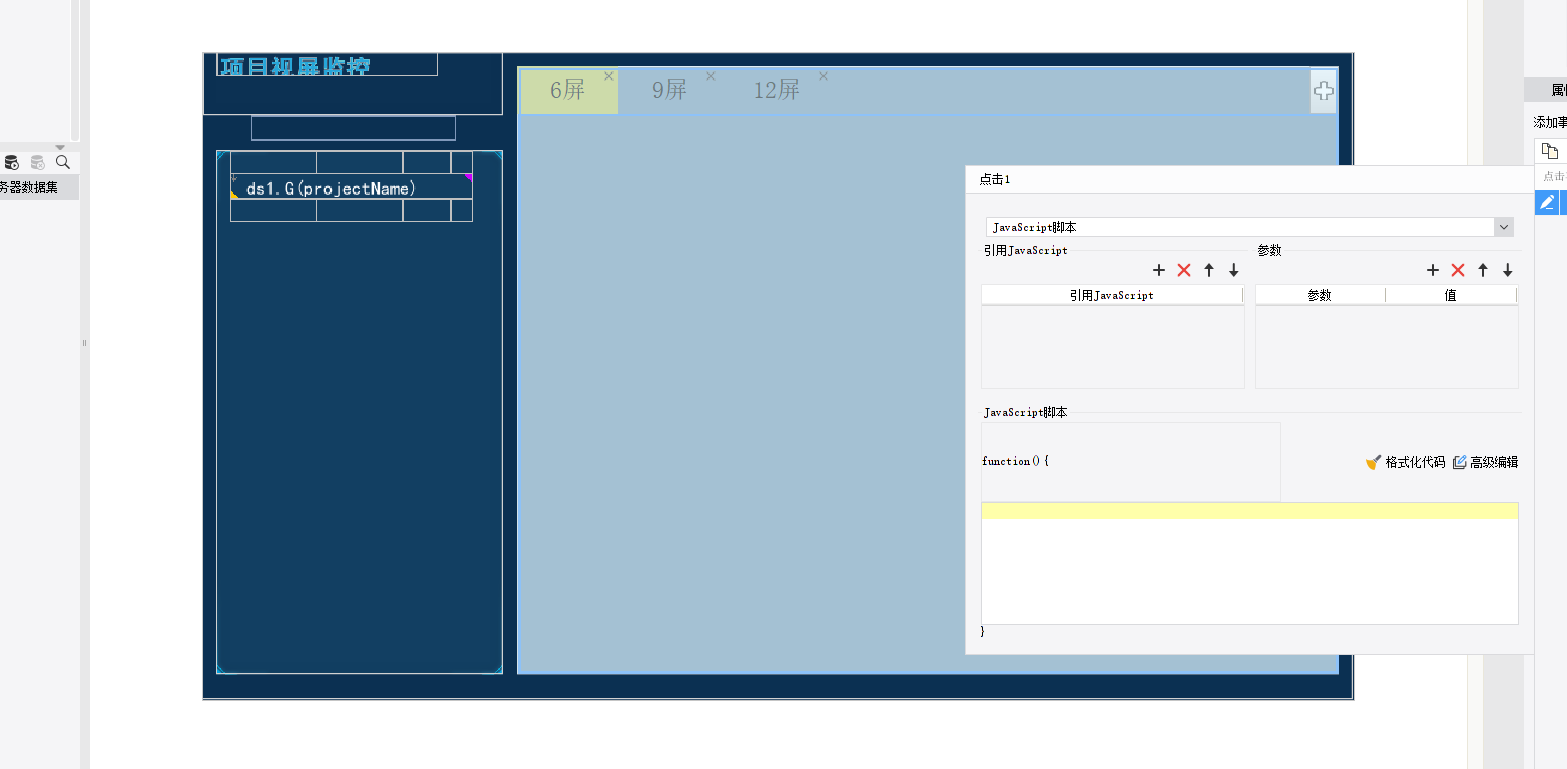Click the 点击1 event title
Screen dimensions: 1567x769
click(x=995, y=180)
